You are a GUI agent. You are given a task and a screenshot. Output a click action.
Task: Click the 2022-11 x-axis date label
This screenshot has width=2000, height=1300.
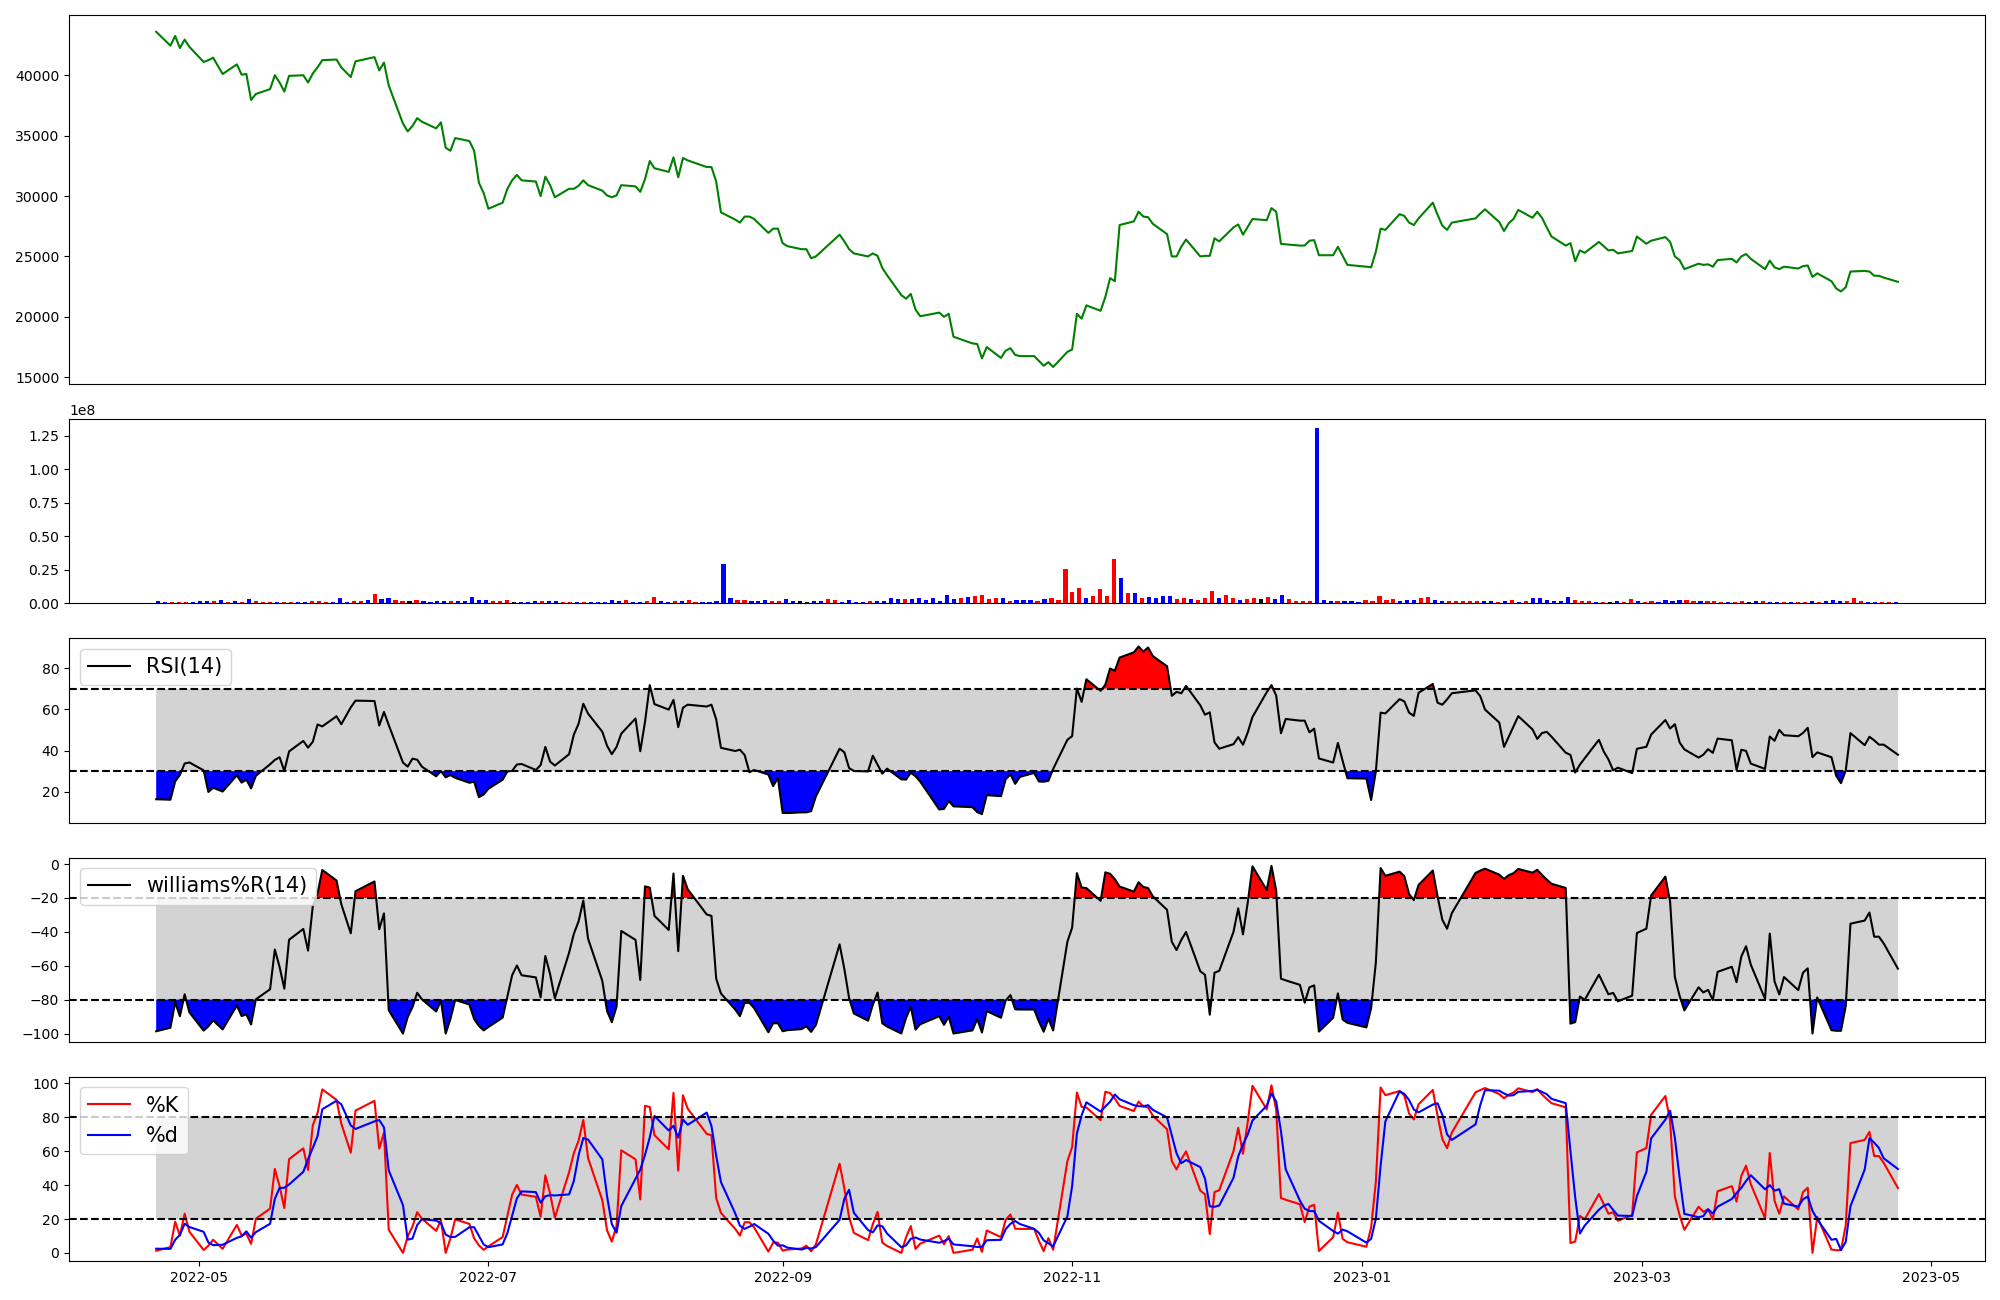point(1072,1277)
